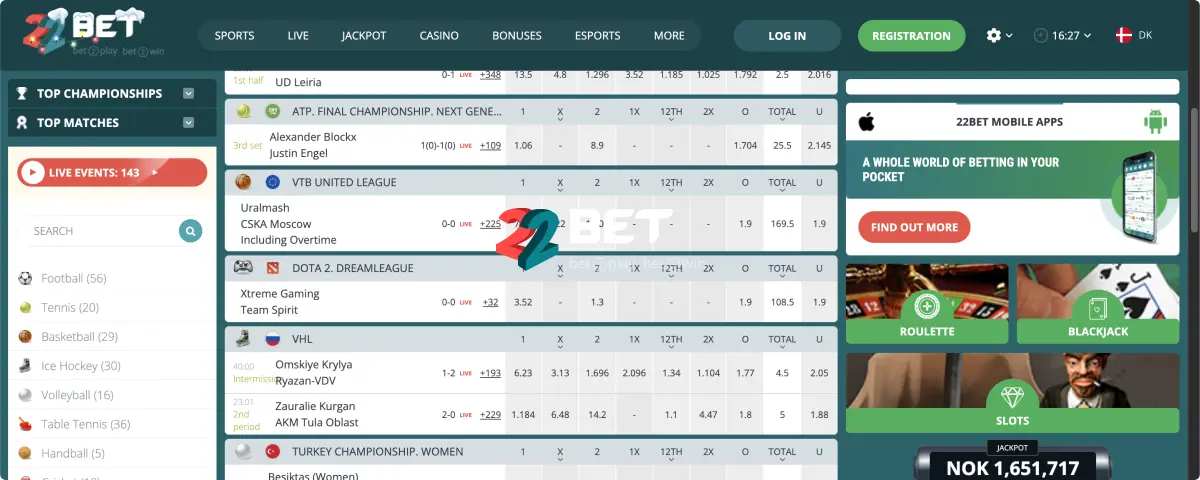Click the play icon in Live Events
The width and height of the screenshot is (1200, 480).
coord(33,173)
